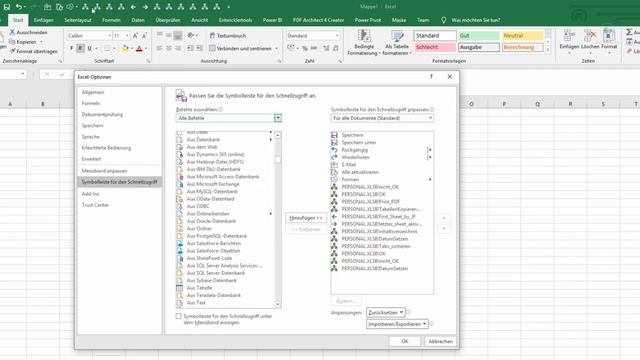Apply the red 'Schlecht' cell style
The image size is (640, 360).
(x=435, y=47)
